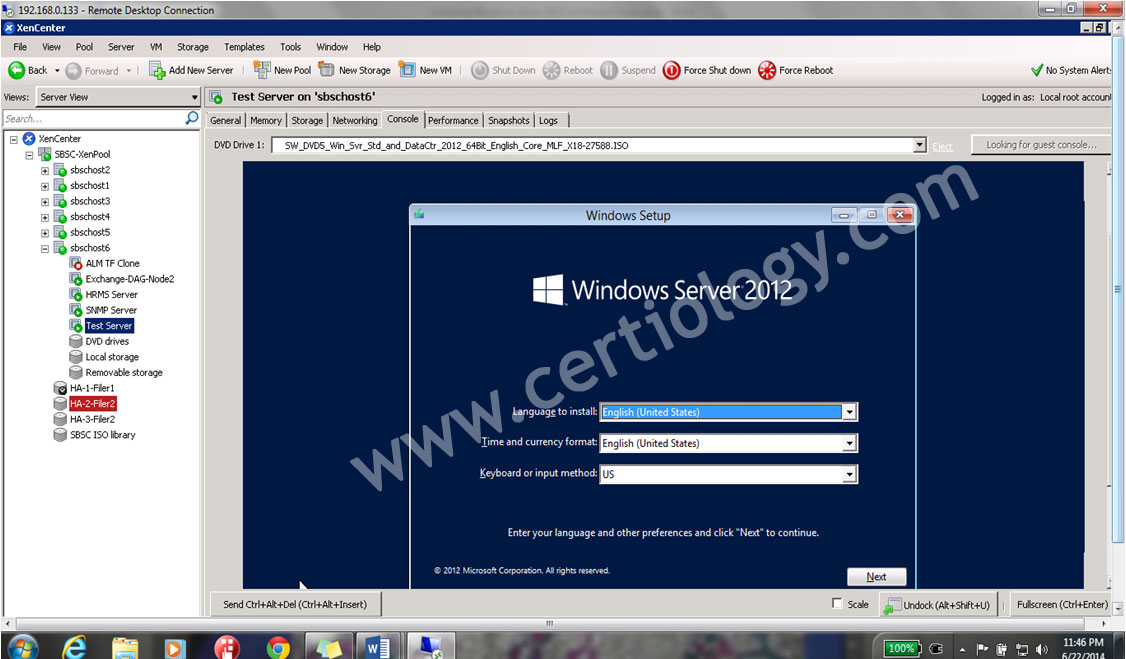
Task: Select the Test Server tree item
Action: point(109,326)
